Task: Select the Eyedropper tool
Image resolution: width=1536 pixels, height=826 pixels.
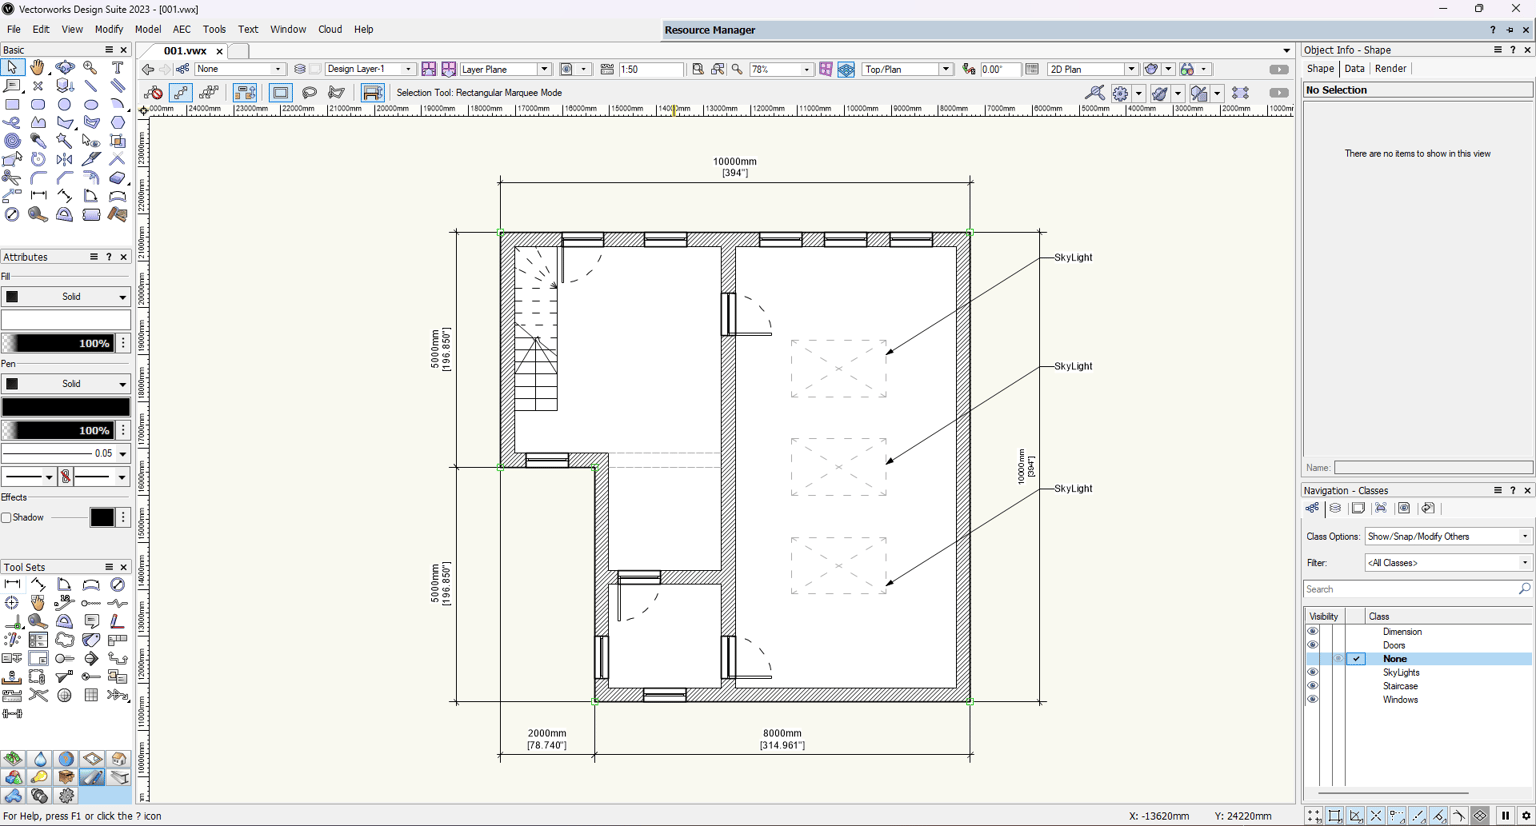Action: 38,141
